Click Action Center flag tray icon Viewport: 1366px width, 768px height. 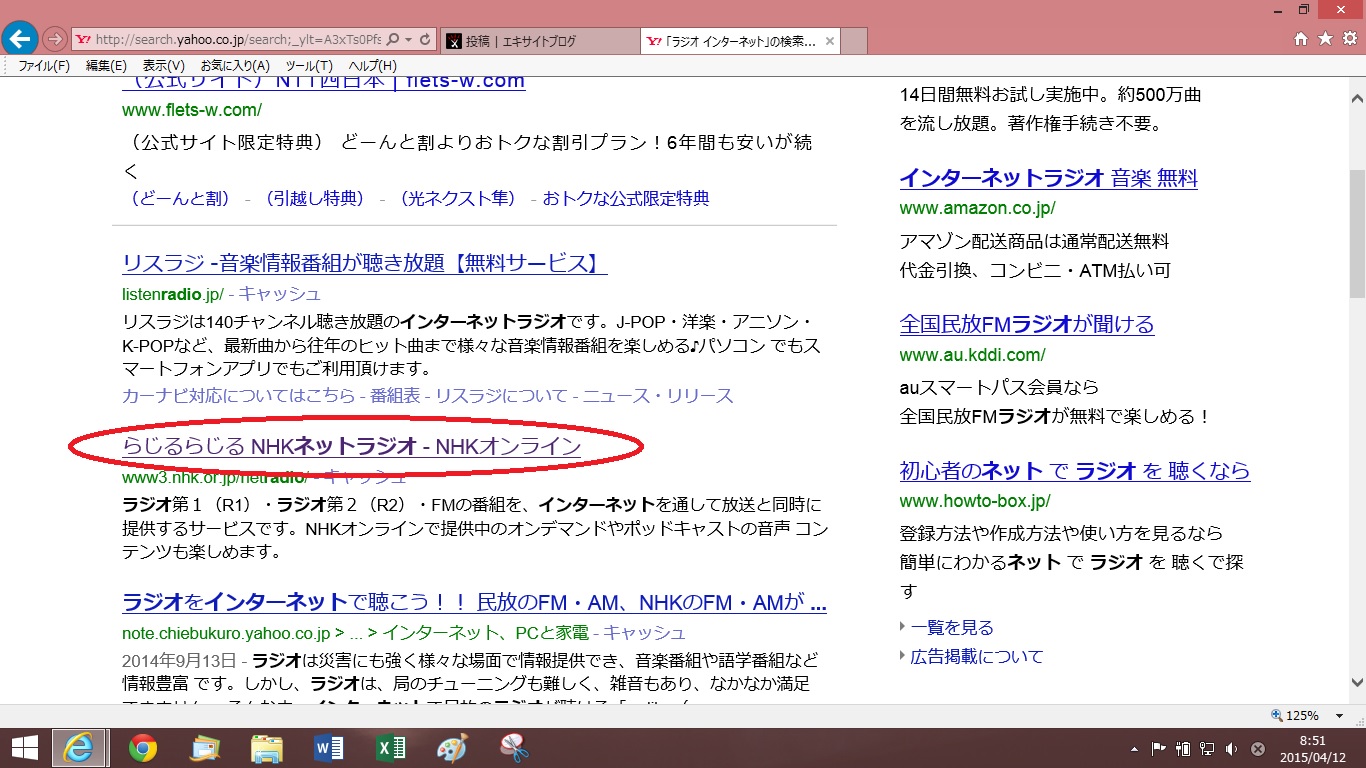tap(1160, 748)
